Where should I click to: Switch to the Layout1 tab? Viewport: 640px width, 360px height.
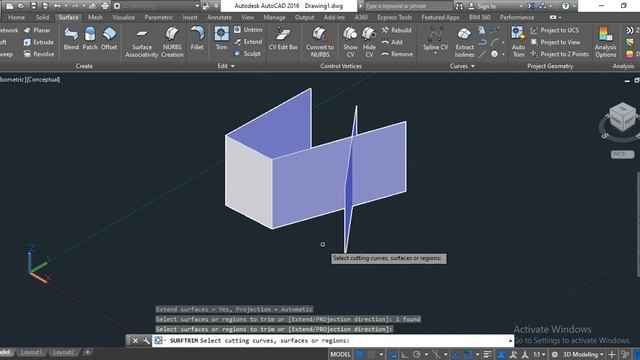(31, 352)
